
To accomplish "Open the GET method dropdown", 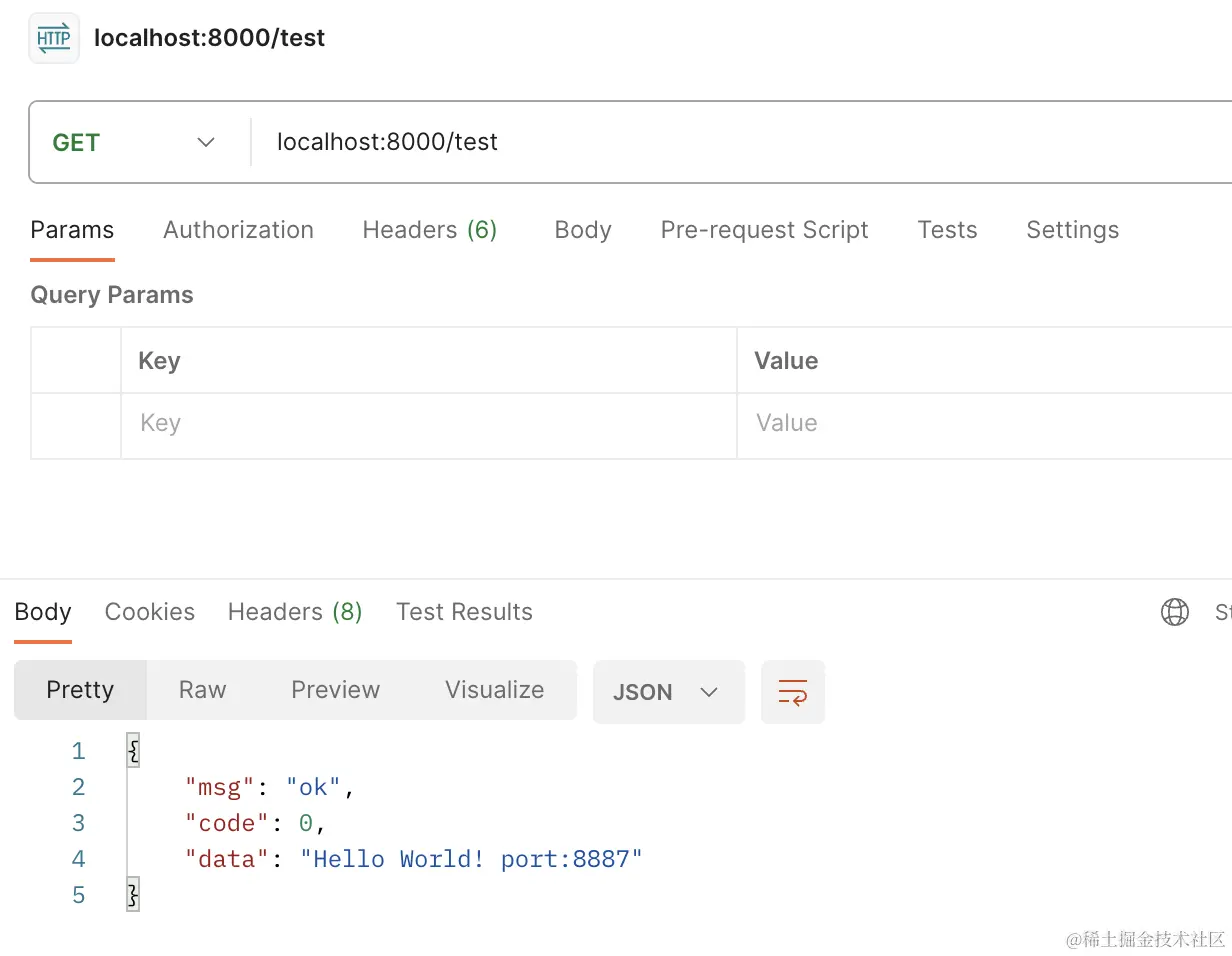I will 135,142.
